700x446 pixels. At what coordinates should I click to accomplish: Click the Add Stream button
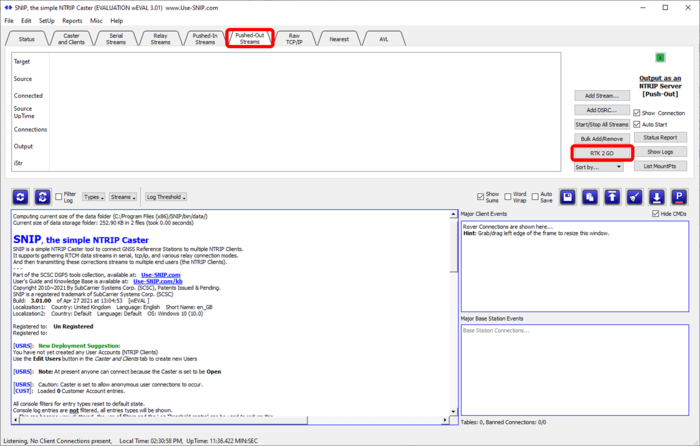(602, 96)
